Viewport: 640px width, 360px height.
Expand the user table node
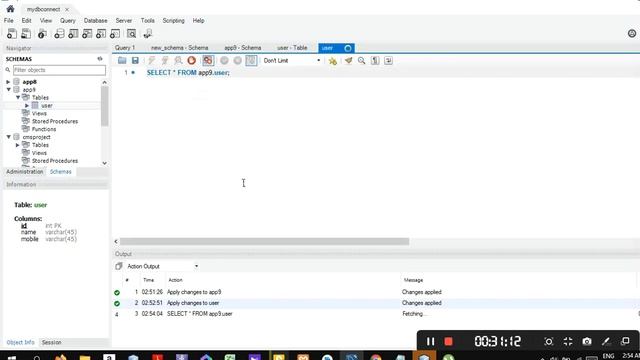[27, 105]
